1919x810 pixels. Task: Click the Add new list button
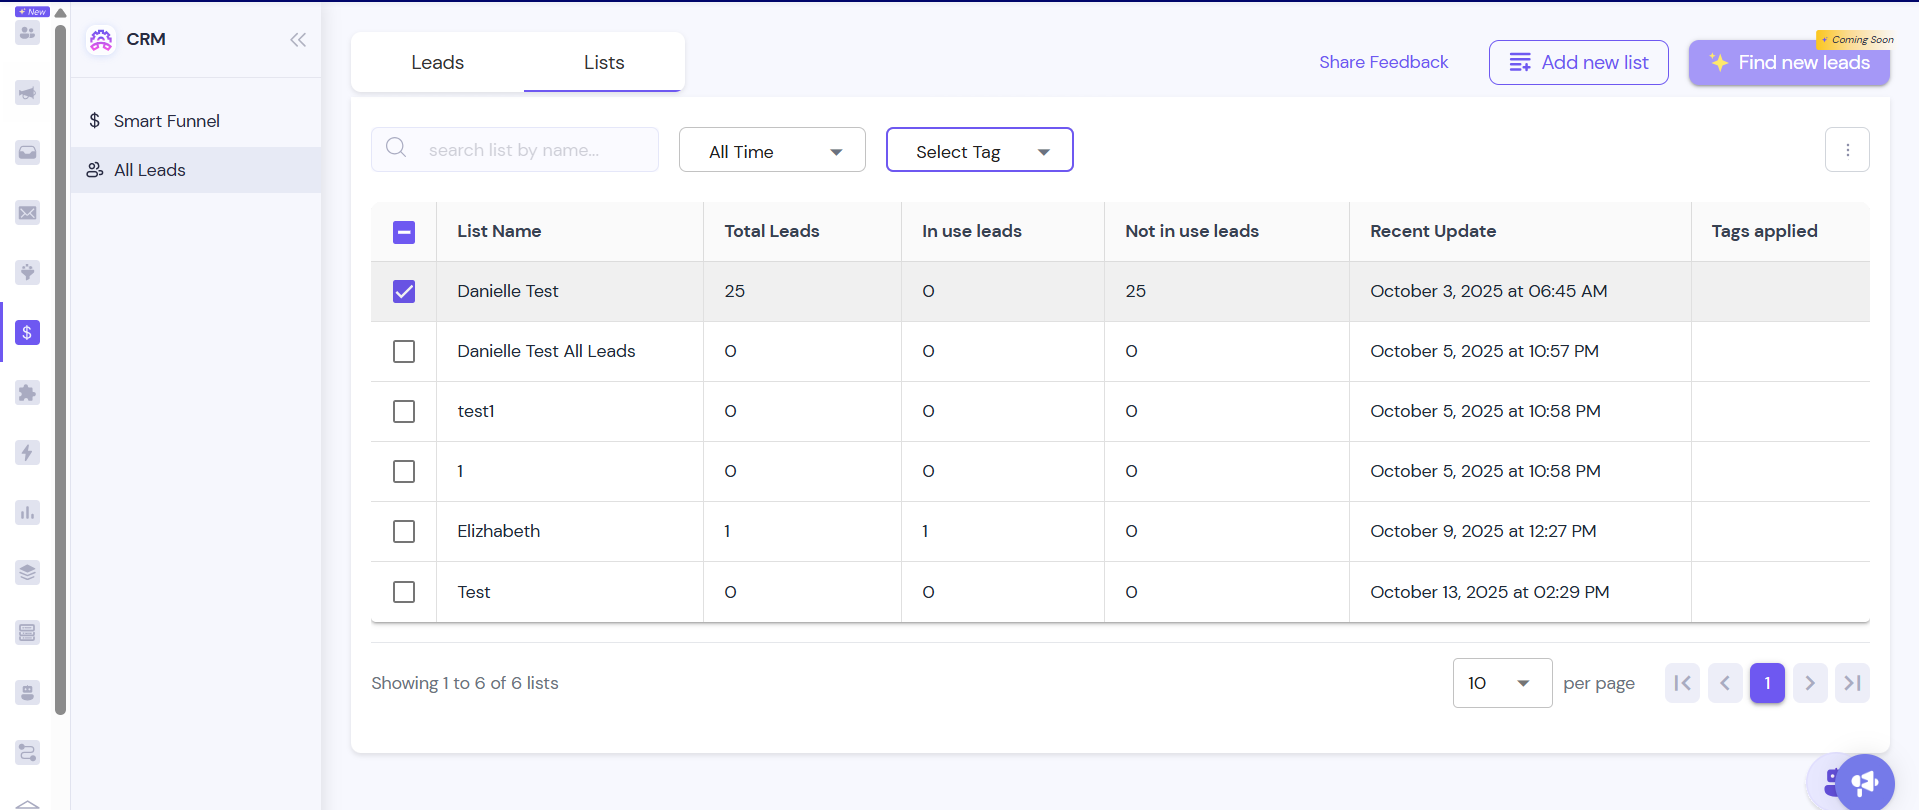tap(1578, 62)
